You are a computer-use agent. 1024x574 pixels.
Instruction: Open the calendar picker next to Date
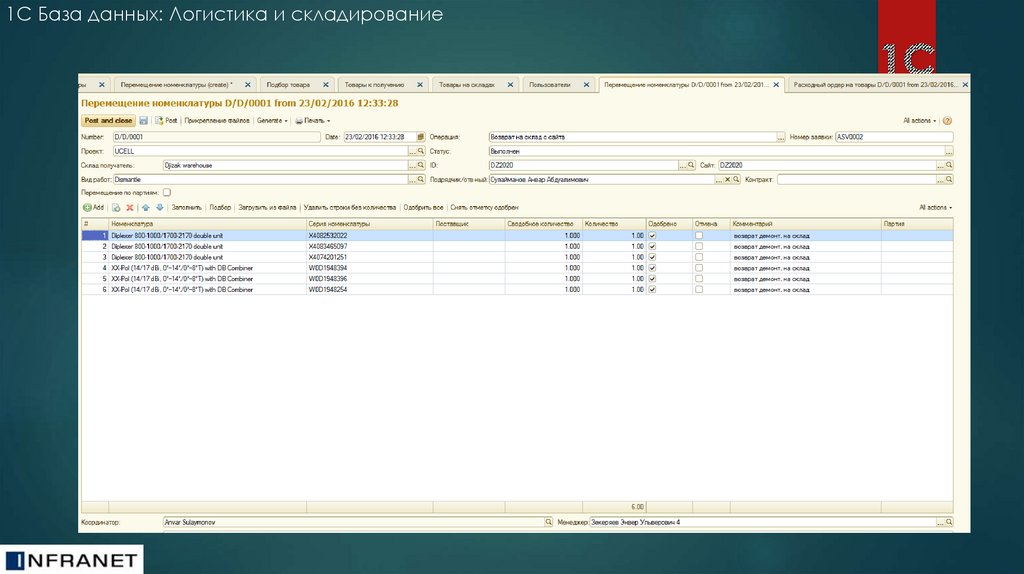(422, 136)
